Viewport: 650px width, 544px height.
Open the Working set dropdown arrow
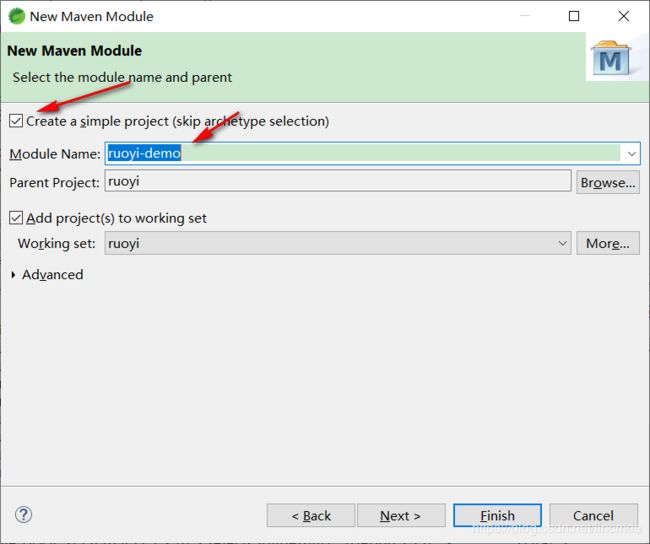tap(561, 243)
